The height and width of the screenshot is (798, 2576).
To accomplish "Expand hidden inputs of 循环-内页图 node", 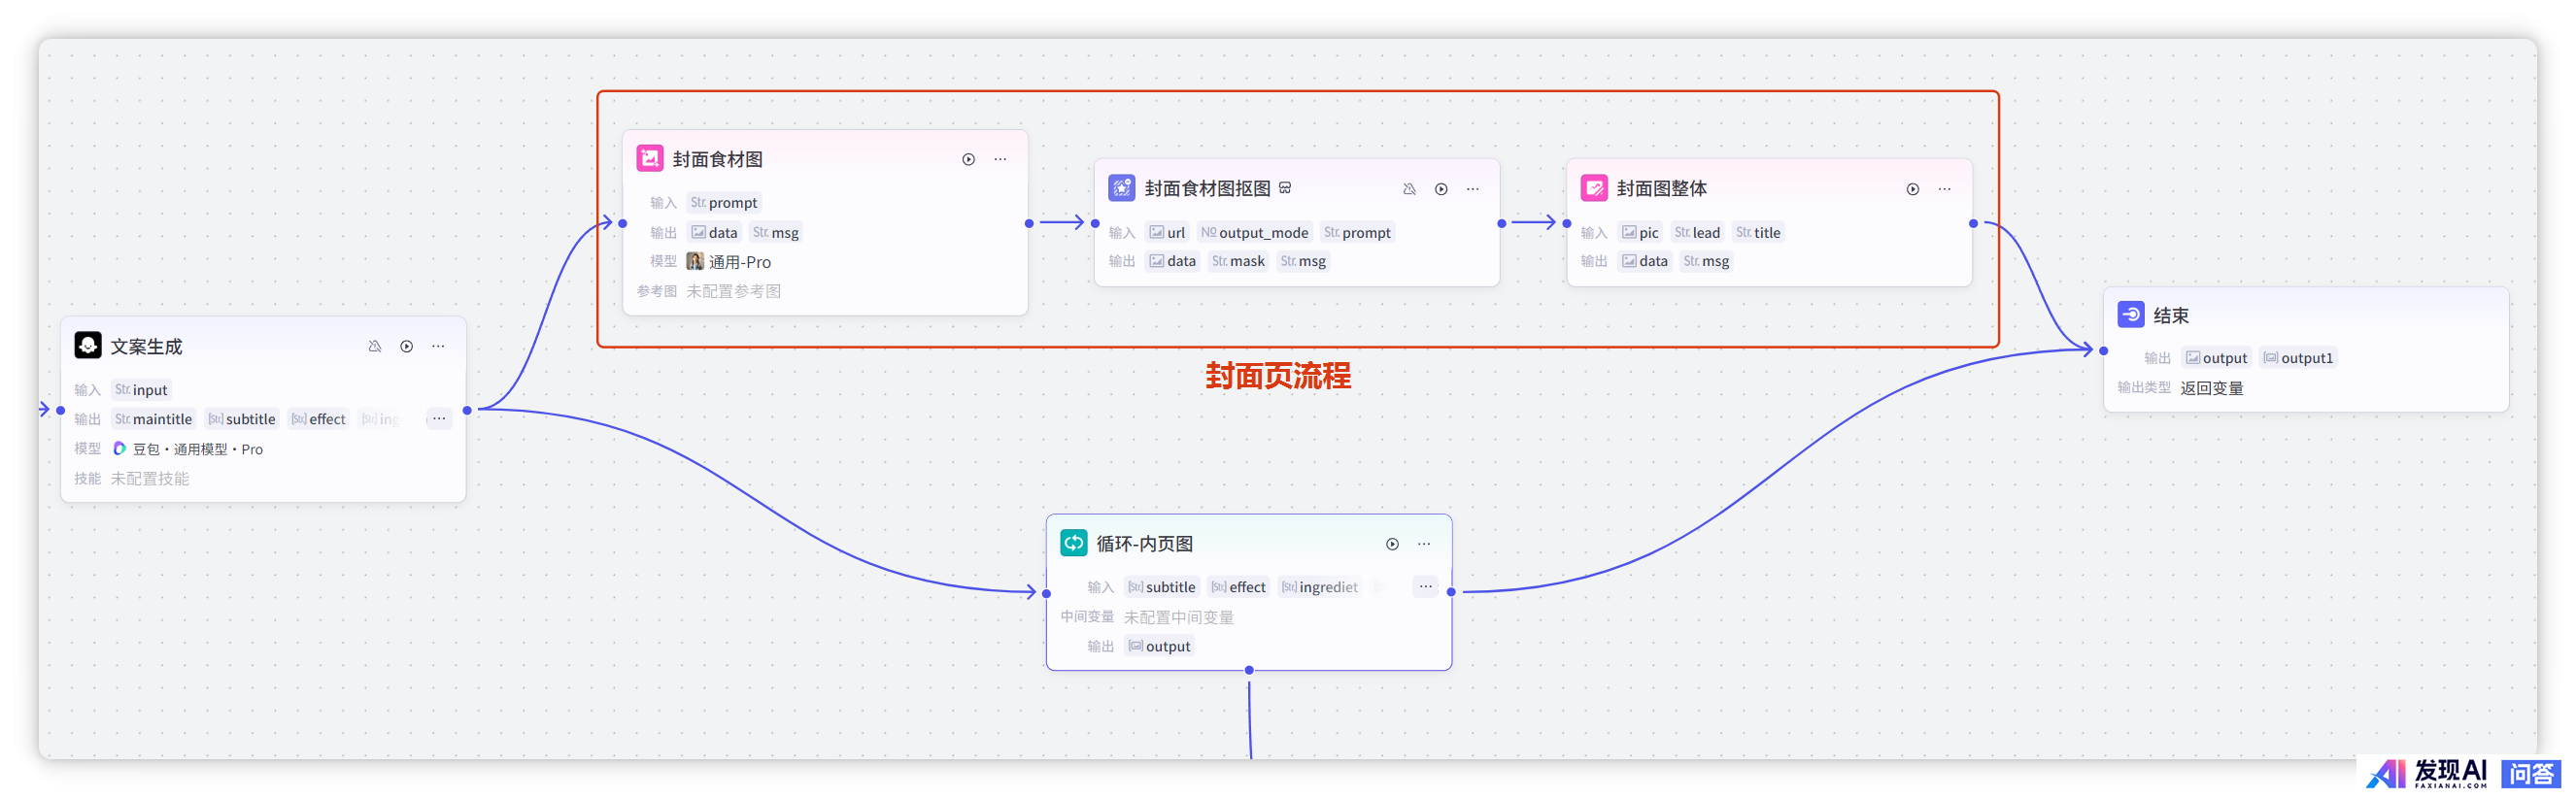I will click(x=1425, y=587).
